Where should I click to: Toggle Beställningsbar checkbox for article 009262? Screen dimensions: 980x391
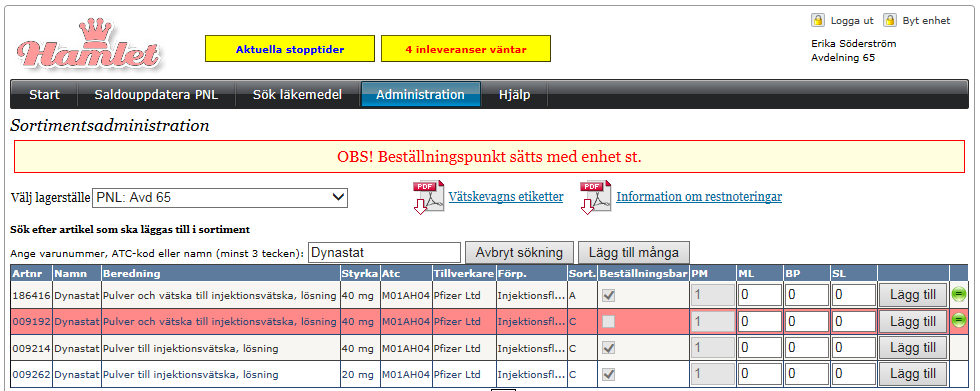pos(608,374)
